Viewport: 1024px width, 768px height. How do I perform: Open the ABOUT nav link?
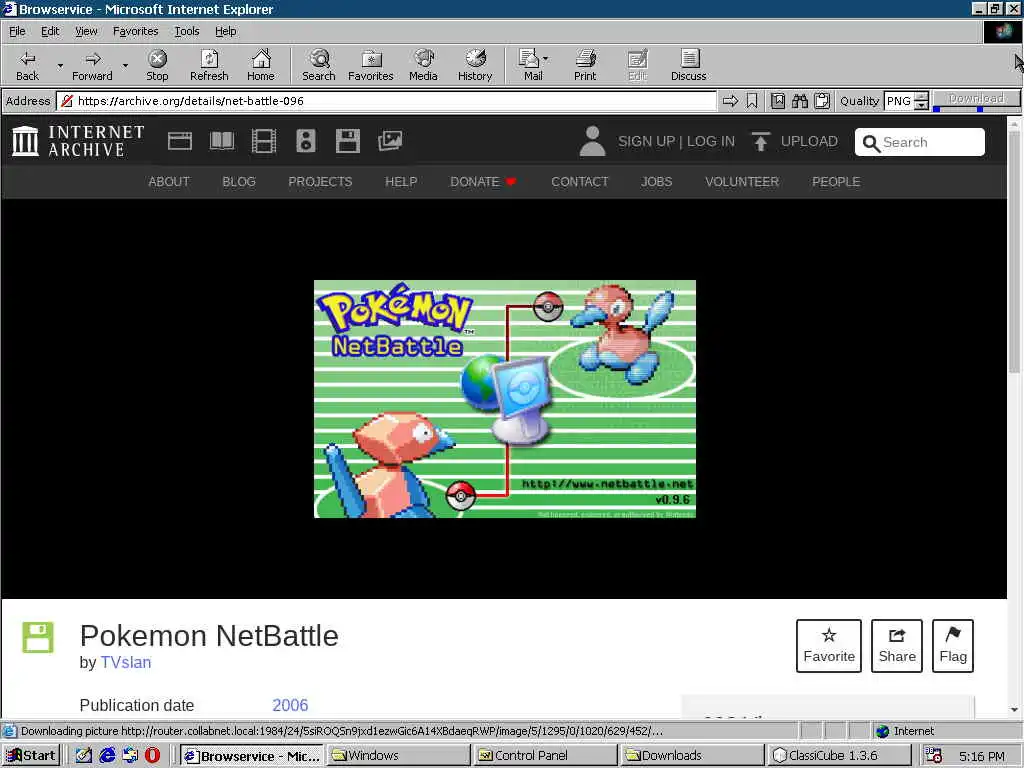[168, 182]
